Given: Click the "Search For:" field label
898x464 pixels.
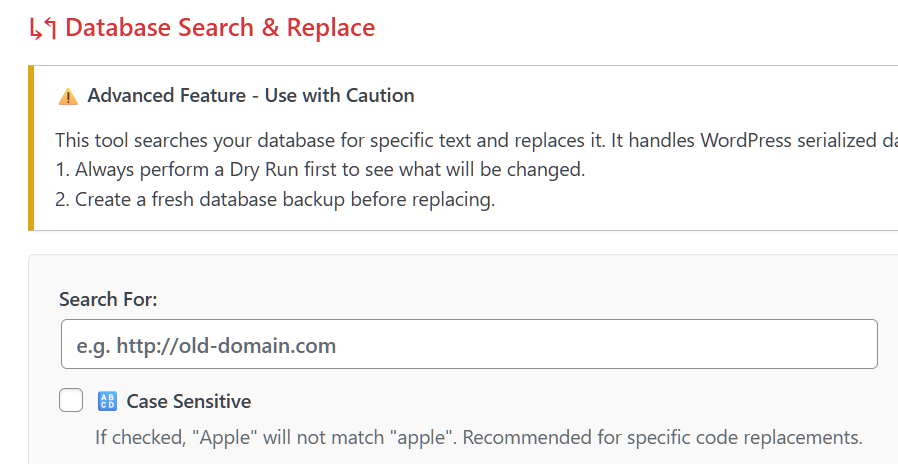Looking at the screenshot, I should tap(109, 299).
